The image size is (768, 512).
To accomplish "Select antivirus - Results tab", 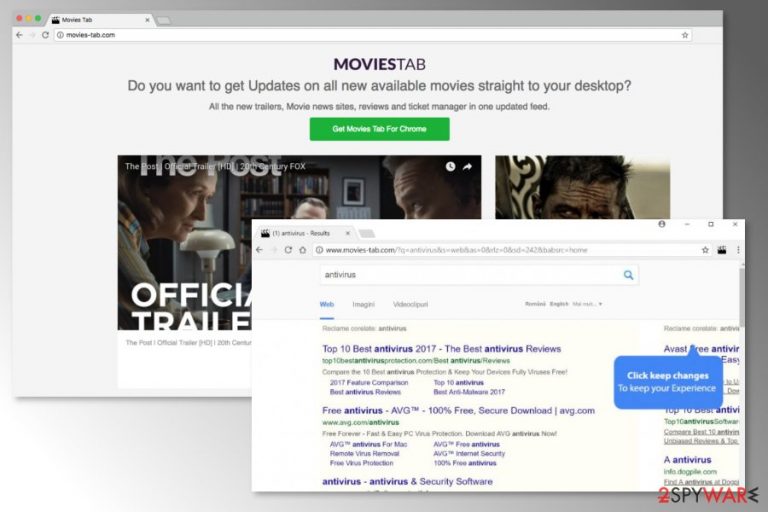I will click(x=306, y=233).
